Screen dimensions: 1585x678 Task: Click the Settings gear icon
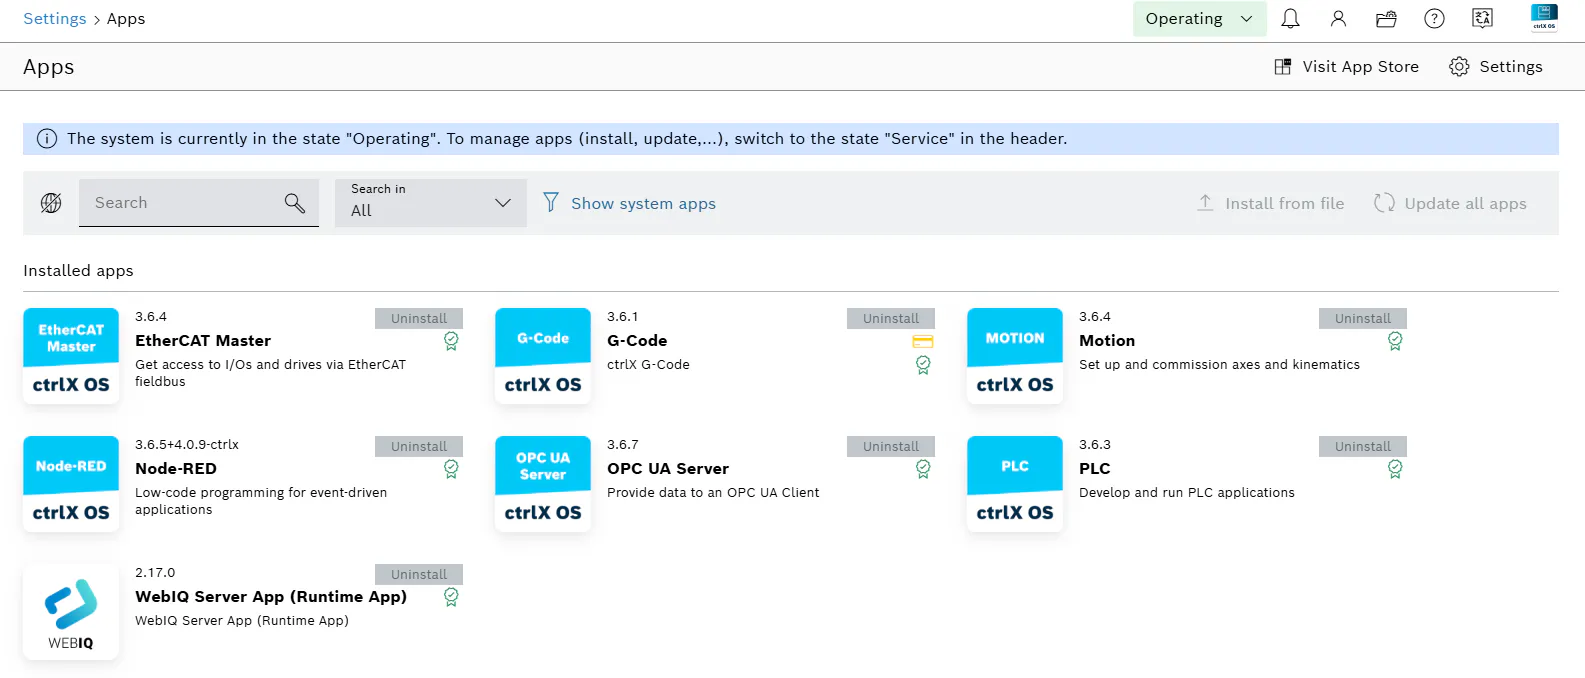coord(1459,67)
